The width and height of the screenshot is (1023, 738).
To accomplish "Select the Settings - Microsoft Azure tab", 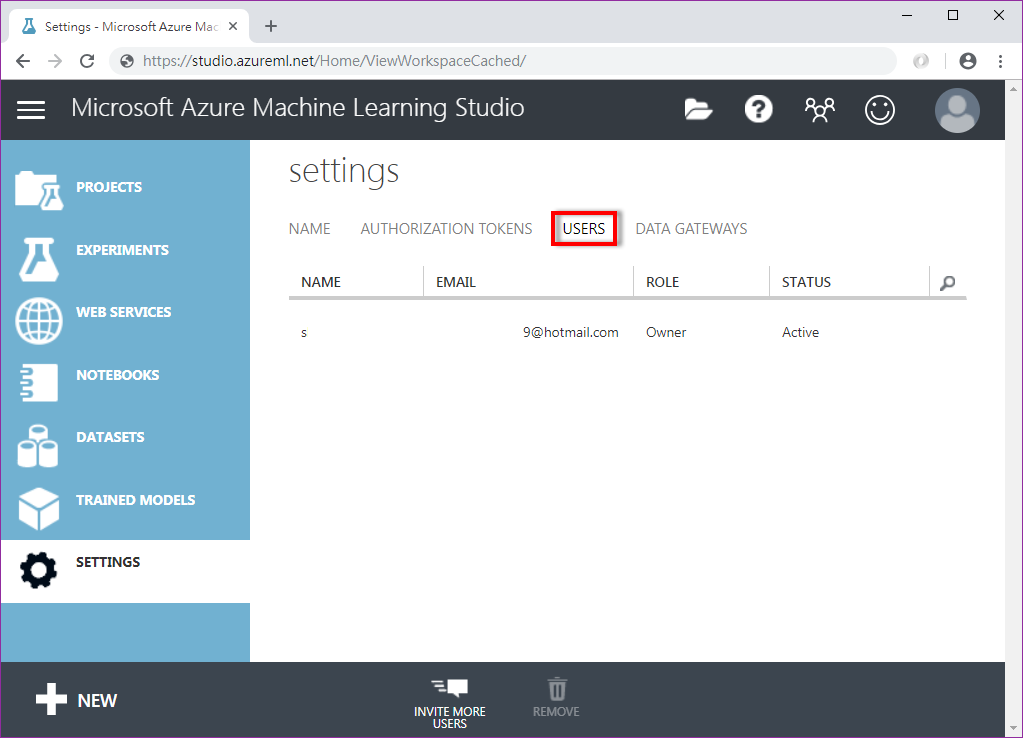I will [x=129, y=27].
